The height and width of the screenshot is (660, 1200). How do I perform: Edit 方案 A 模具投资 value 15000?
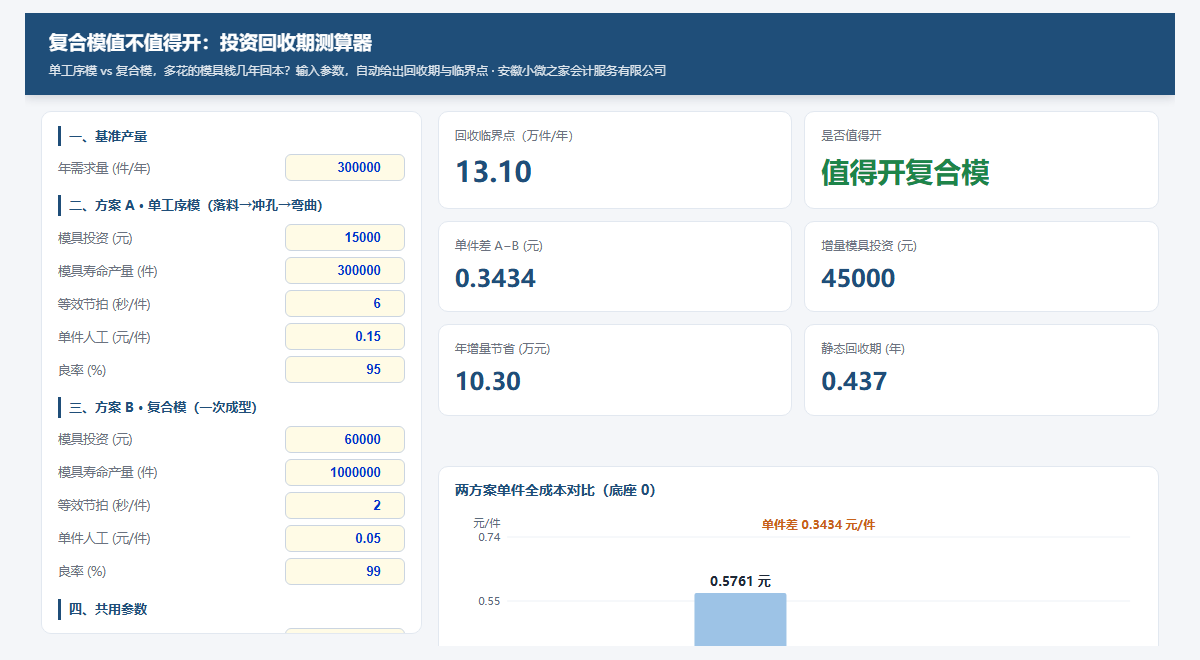click(x=345, y=238)
